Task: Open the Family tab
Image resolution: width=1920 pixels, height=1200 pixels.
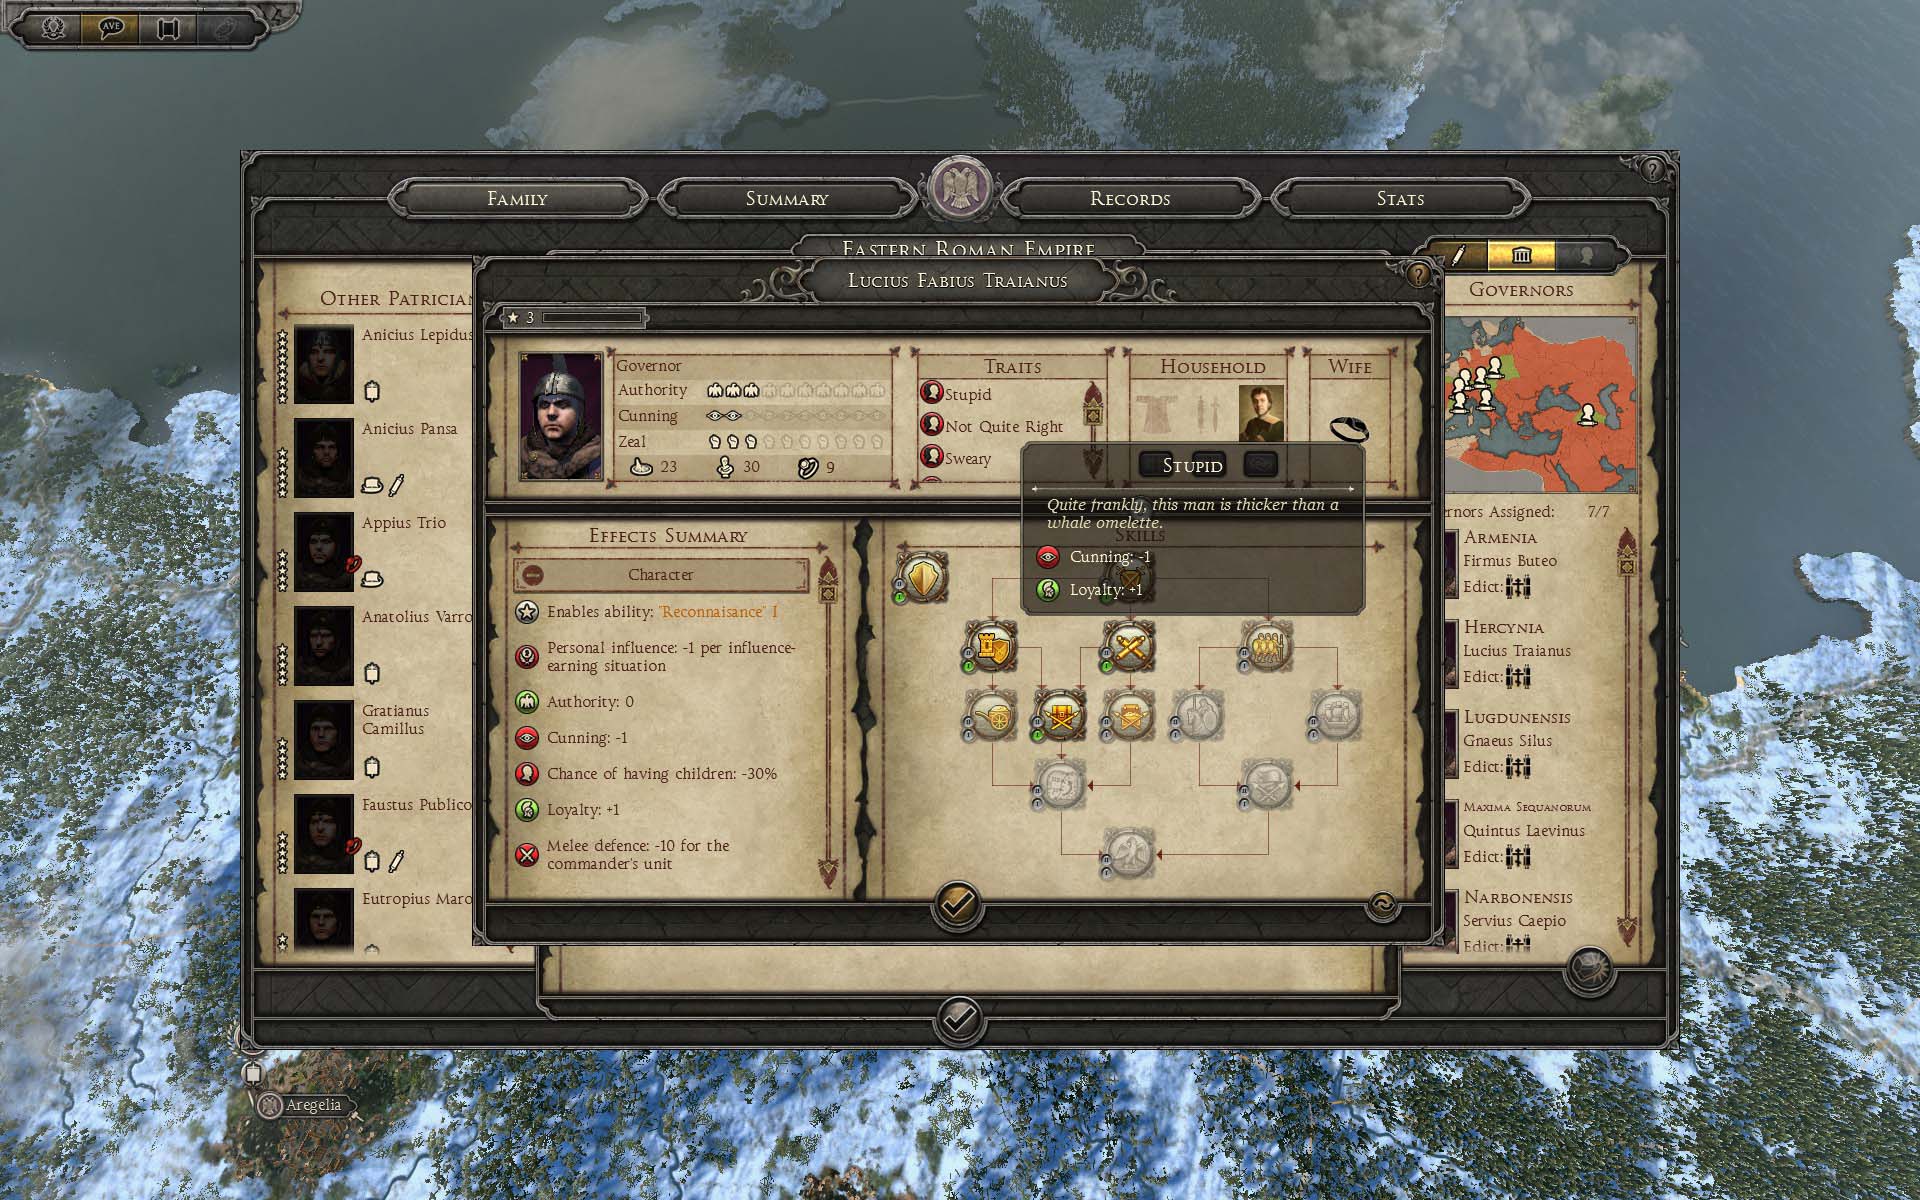Action: (517, 198)
